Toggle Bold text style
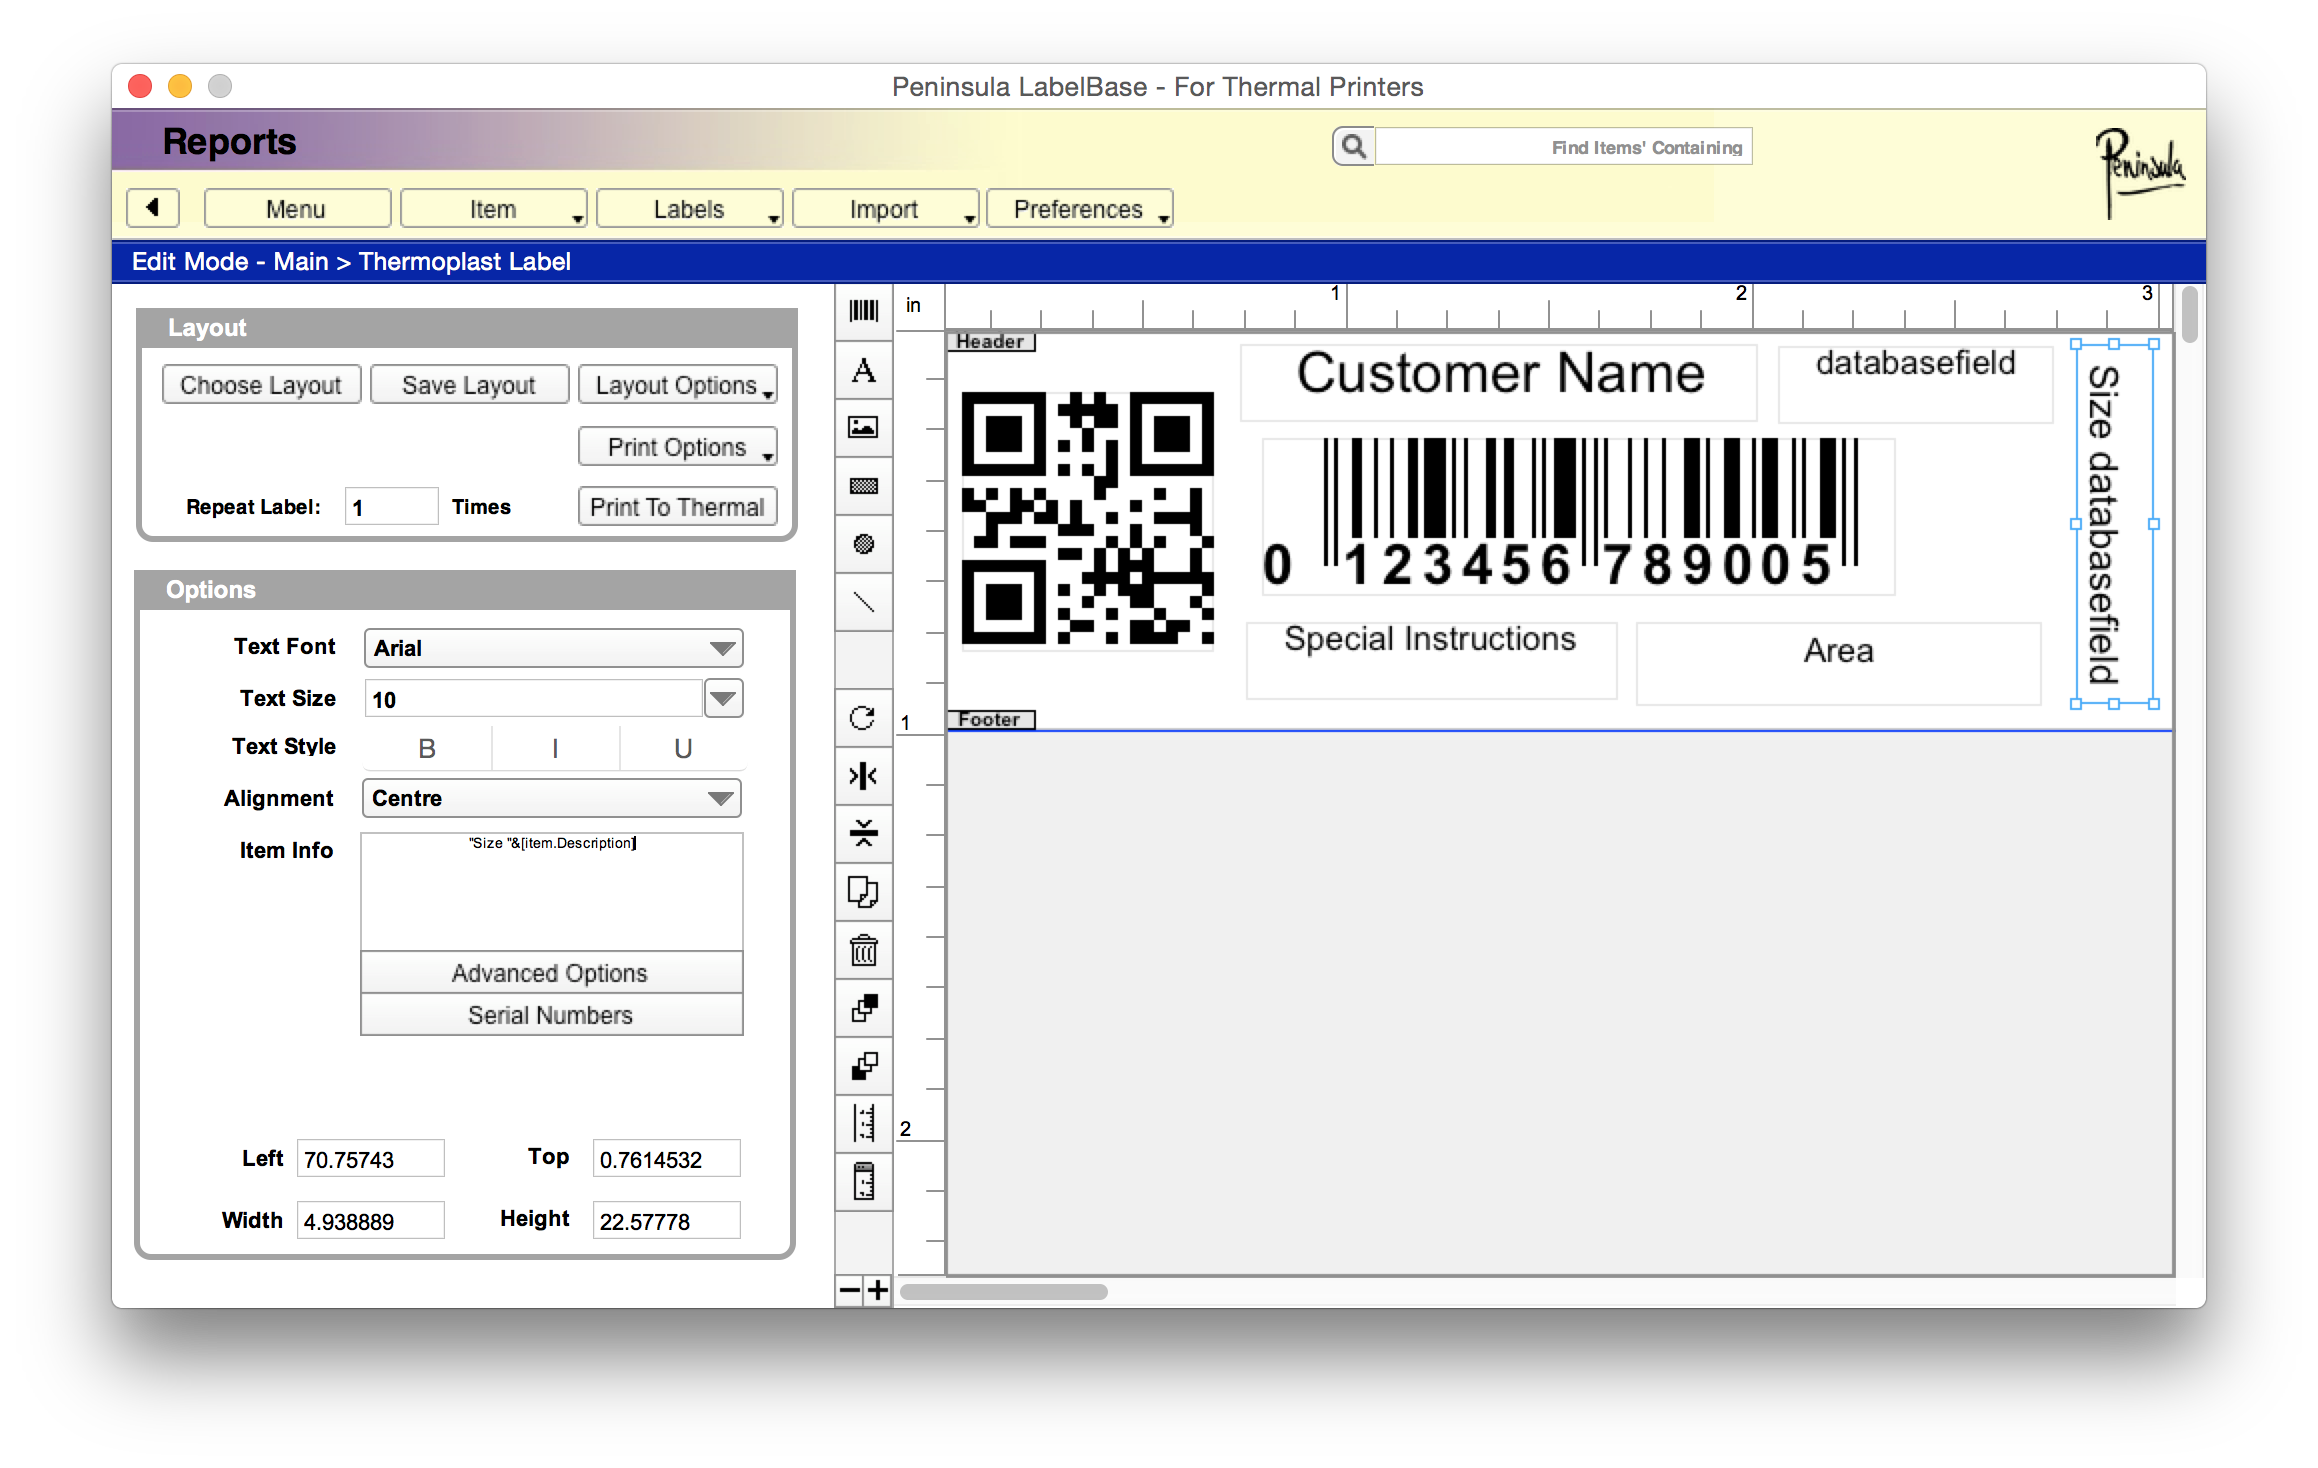 point(427,748)
